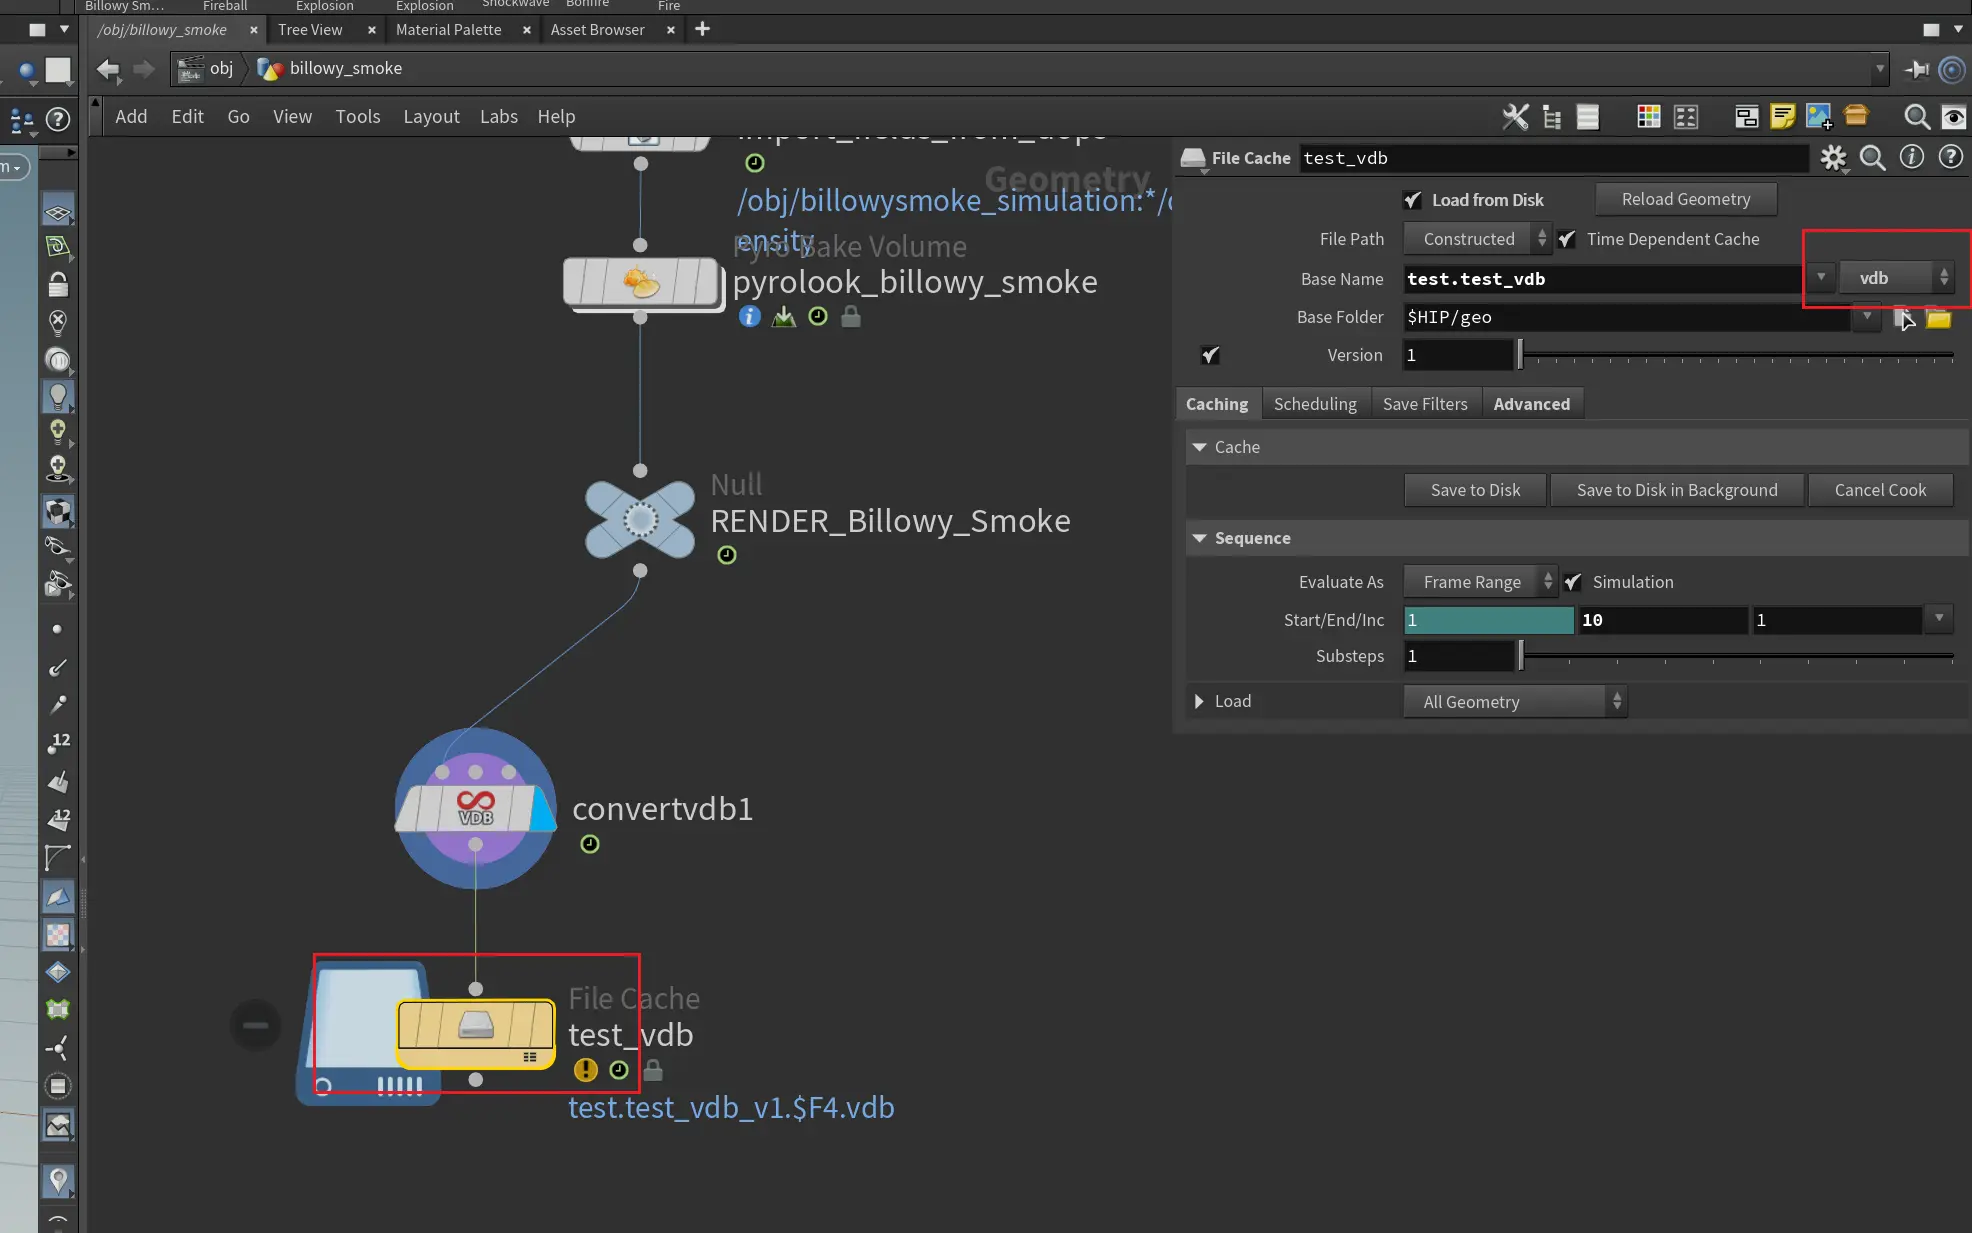Pin the pane with the pin icon
1972x1233 pixels.
click(x=1916, y=69)
